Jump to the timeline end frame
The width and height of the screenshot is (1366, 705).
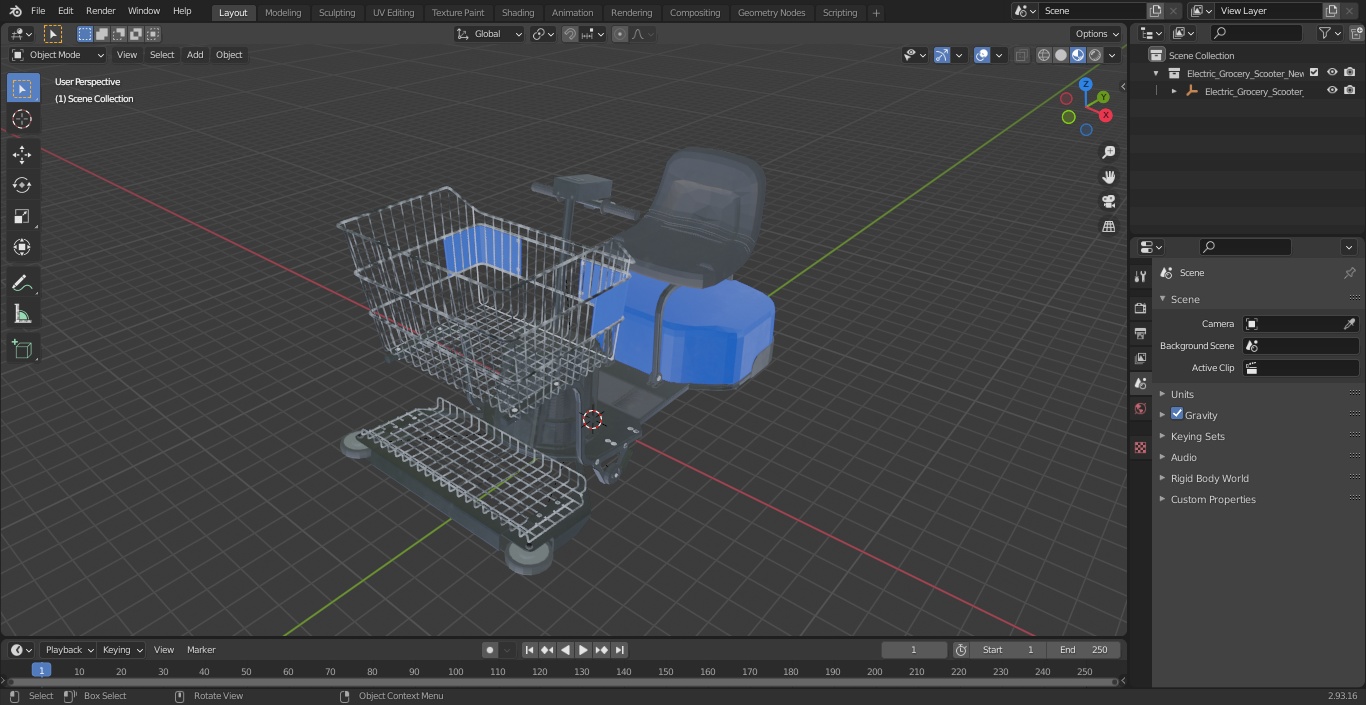pyautogui.click(x=620, y=650)
